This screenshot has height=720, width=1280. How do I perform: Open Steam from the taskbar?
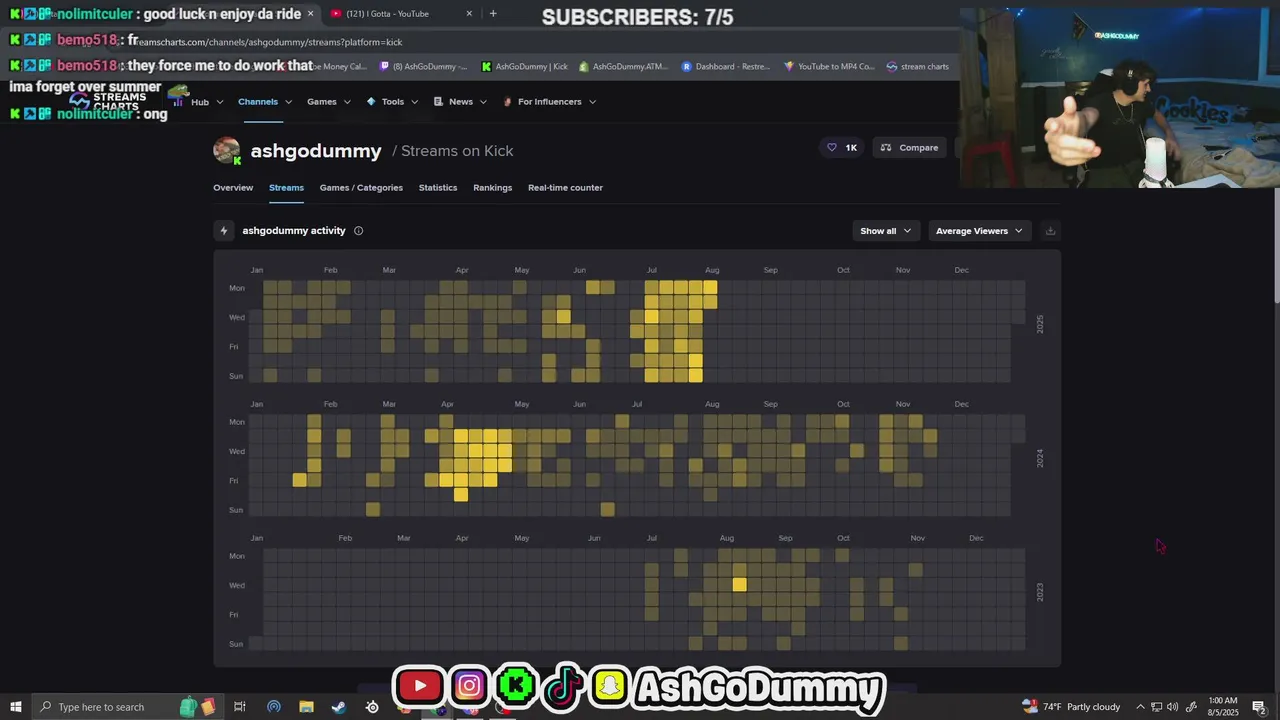coord(339,707)
